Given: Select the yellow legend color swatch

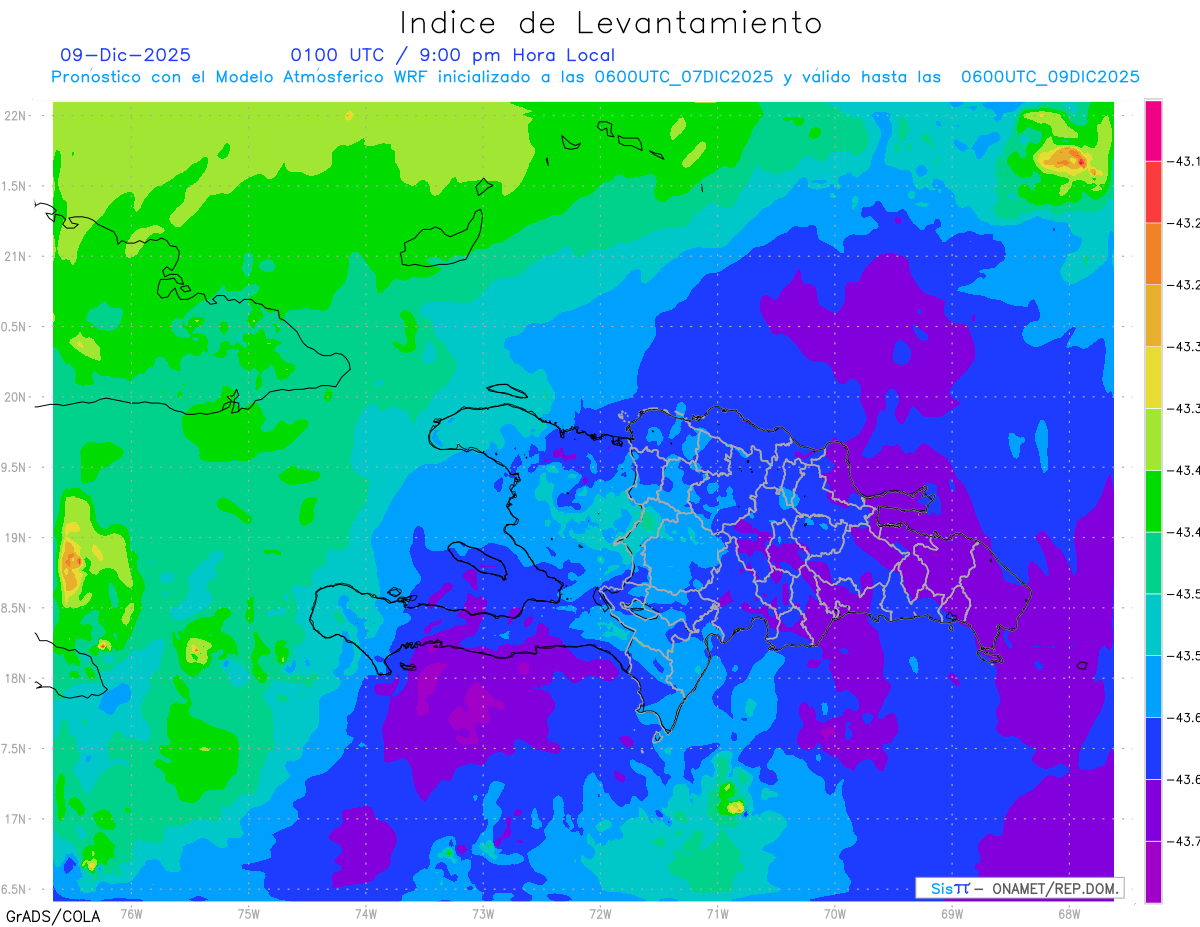Looking at the screenshot, I should point(1153,377).
